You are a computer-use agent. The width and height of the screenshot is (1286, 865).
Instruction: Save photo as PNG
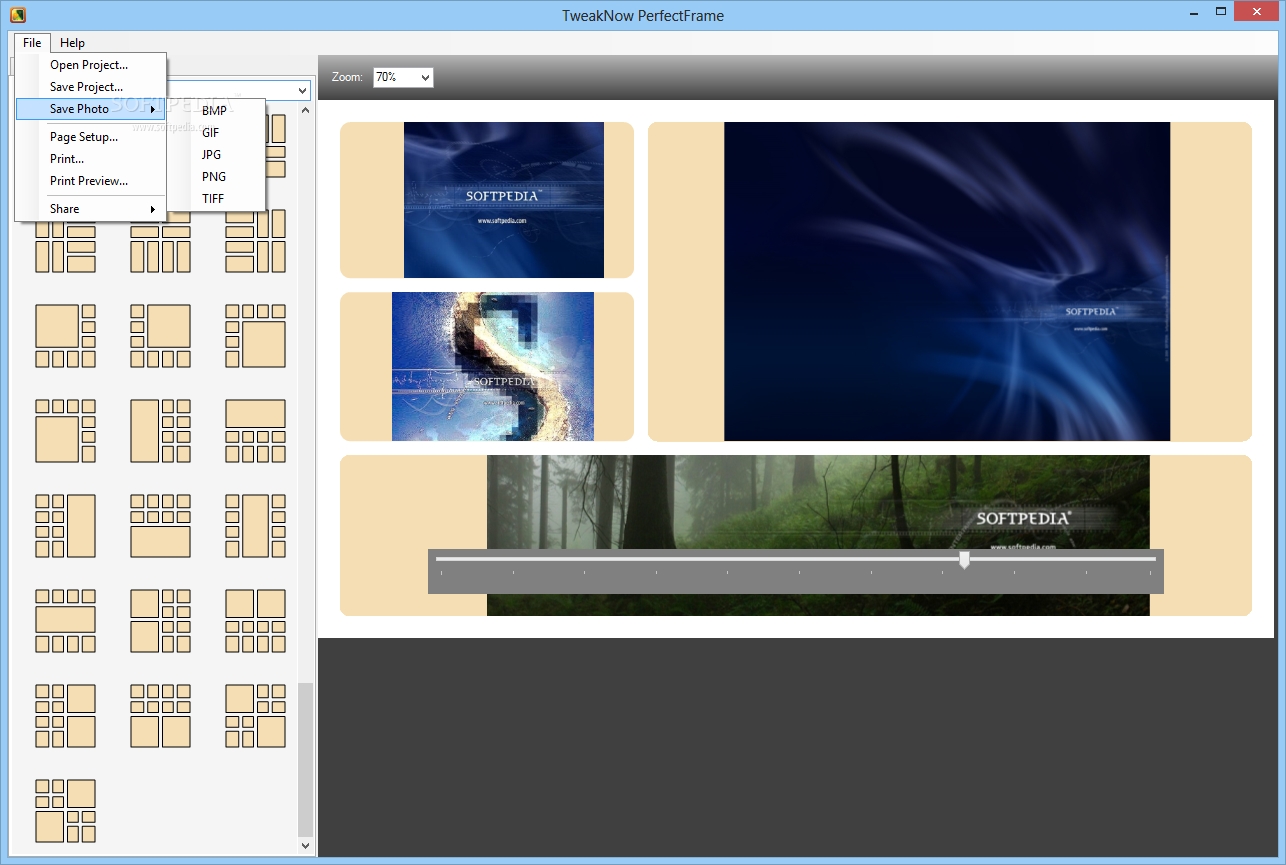[x=215, y=177]
